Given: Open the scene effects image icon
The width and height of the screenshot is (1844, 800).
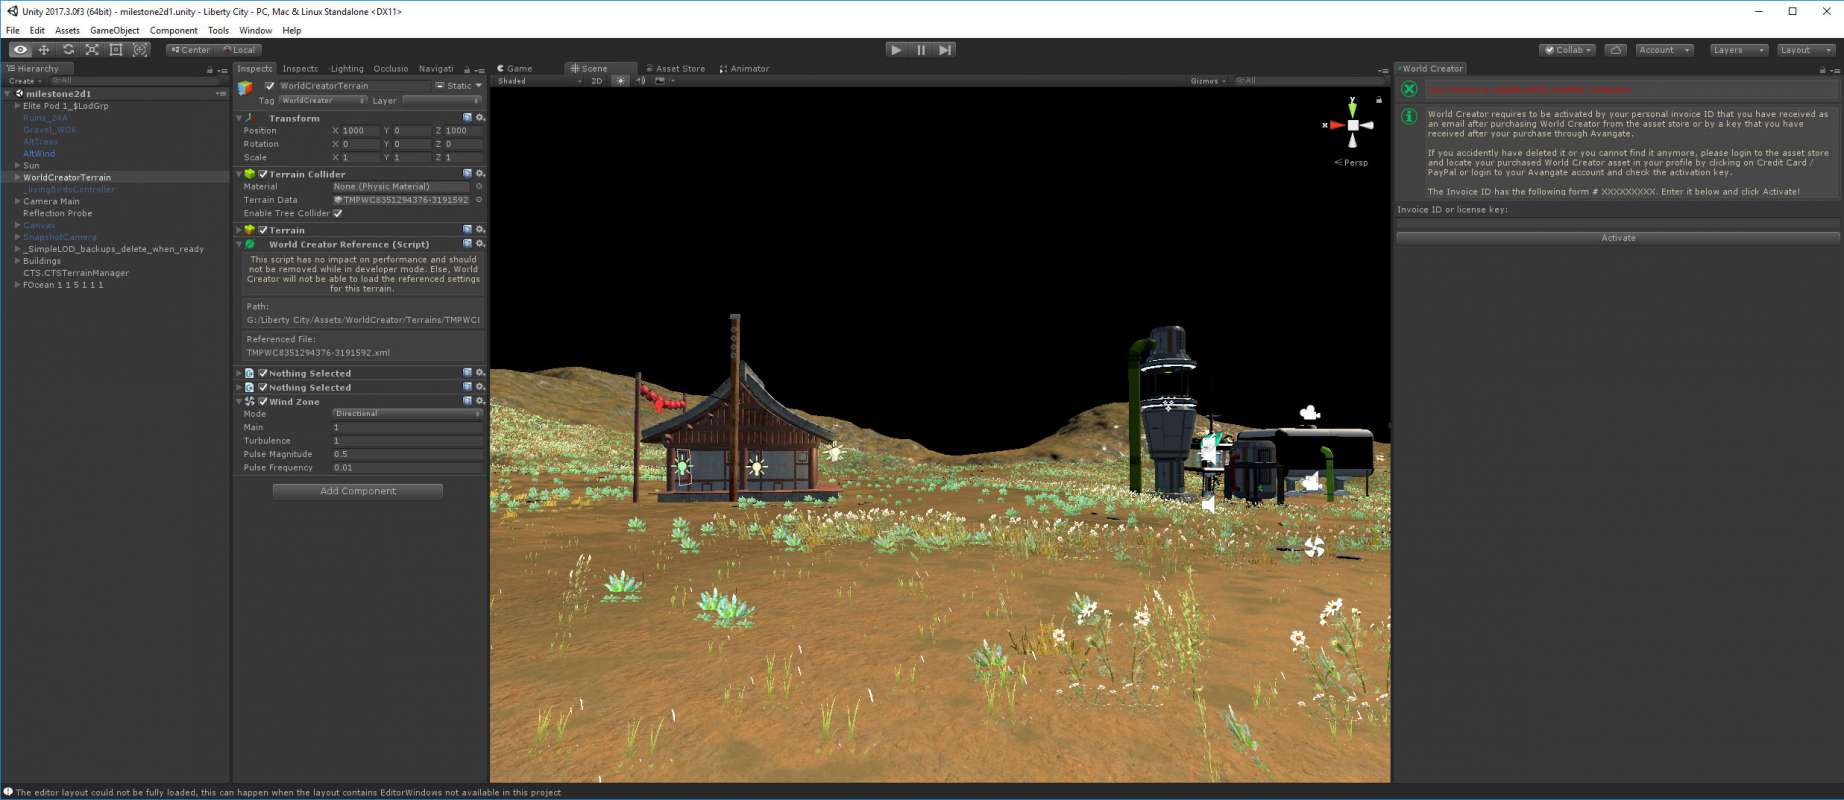Looking at the screenshot, I should (x=659, y=81).
